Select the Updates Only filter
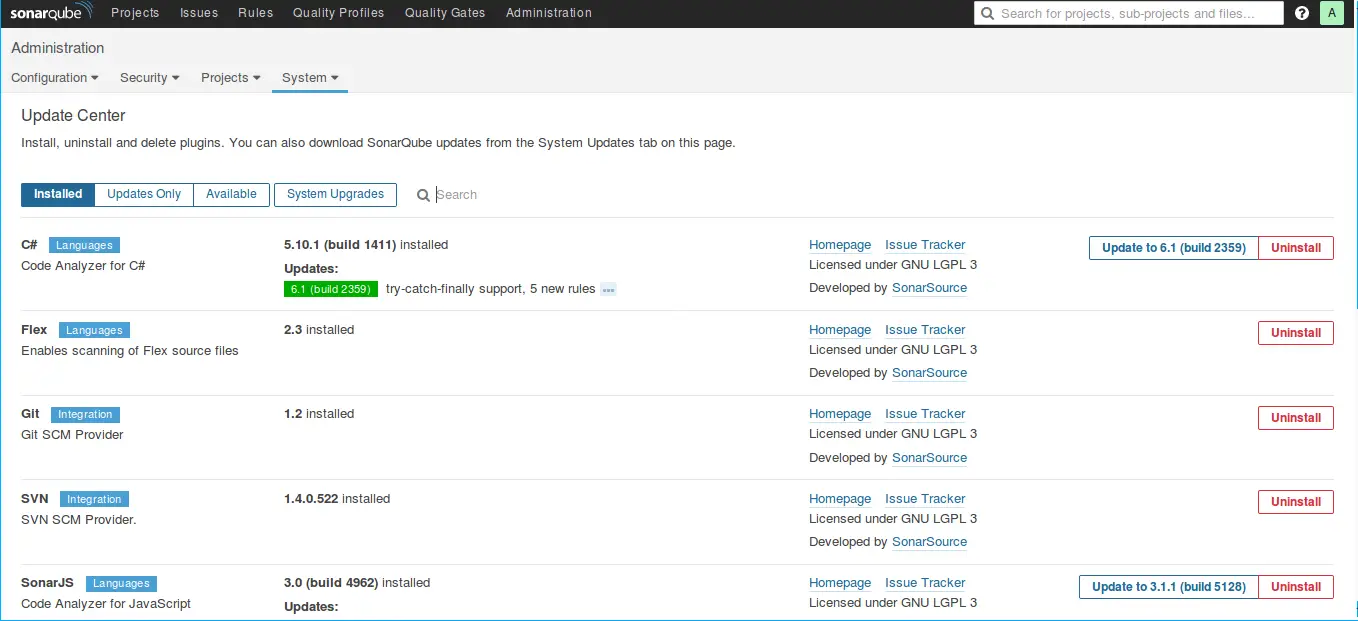 [144, 194]
